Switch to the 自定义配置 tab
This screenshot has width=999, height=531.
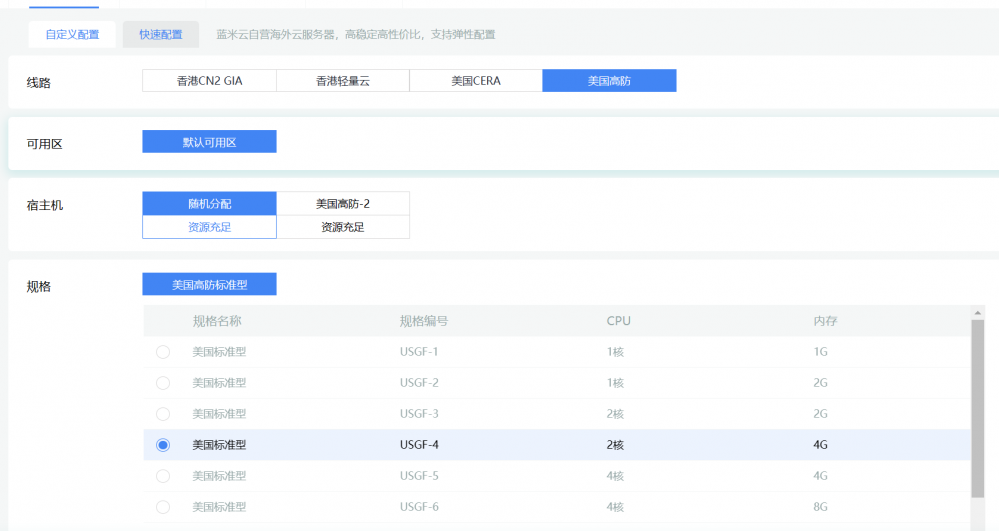[x=72, y=34]
